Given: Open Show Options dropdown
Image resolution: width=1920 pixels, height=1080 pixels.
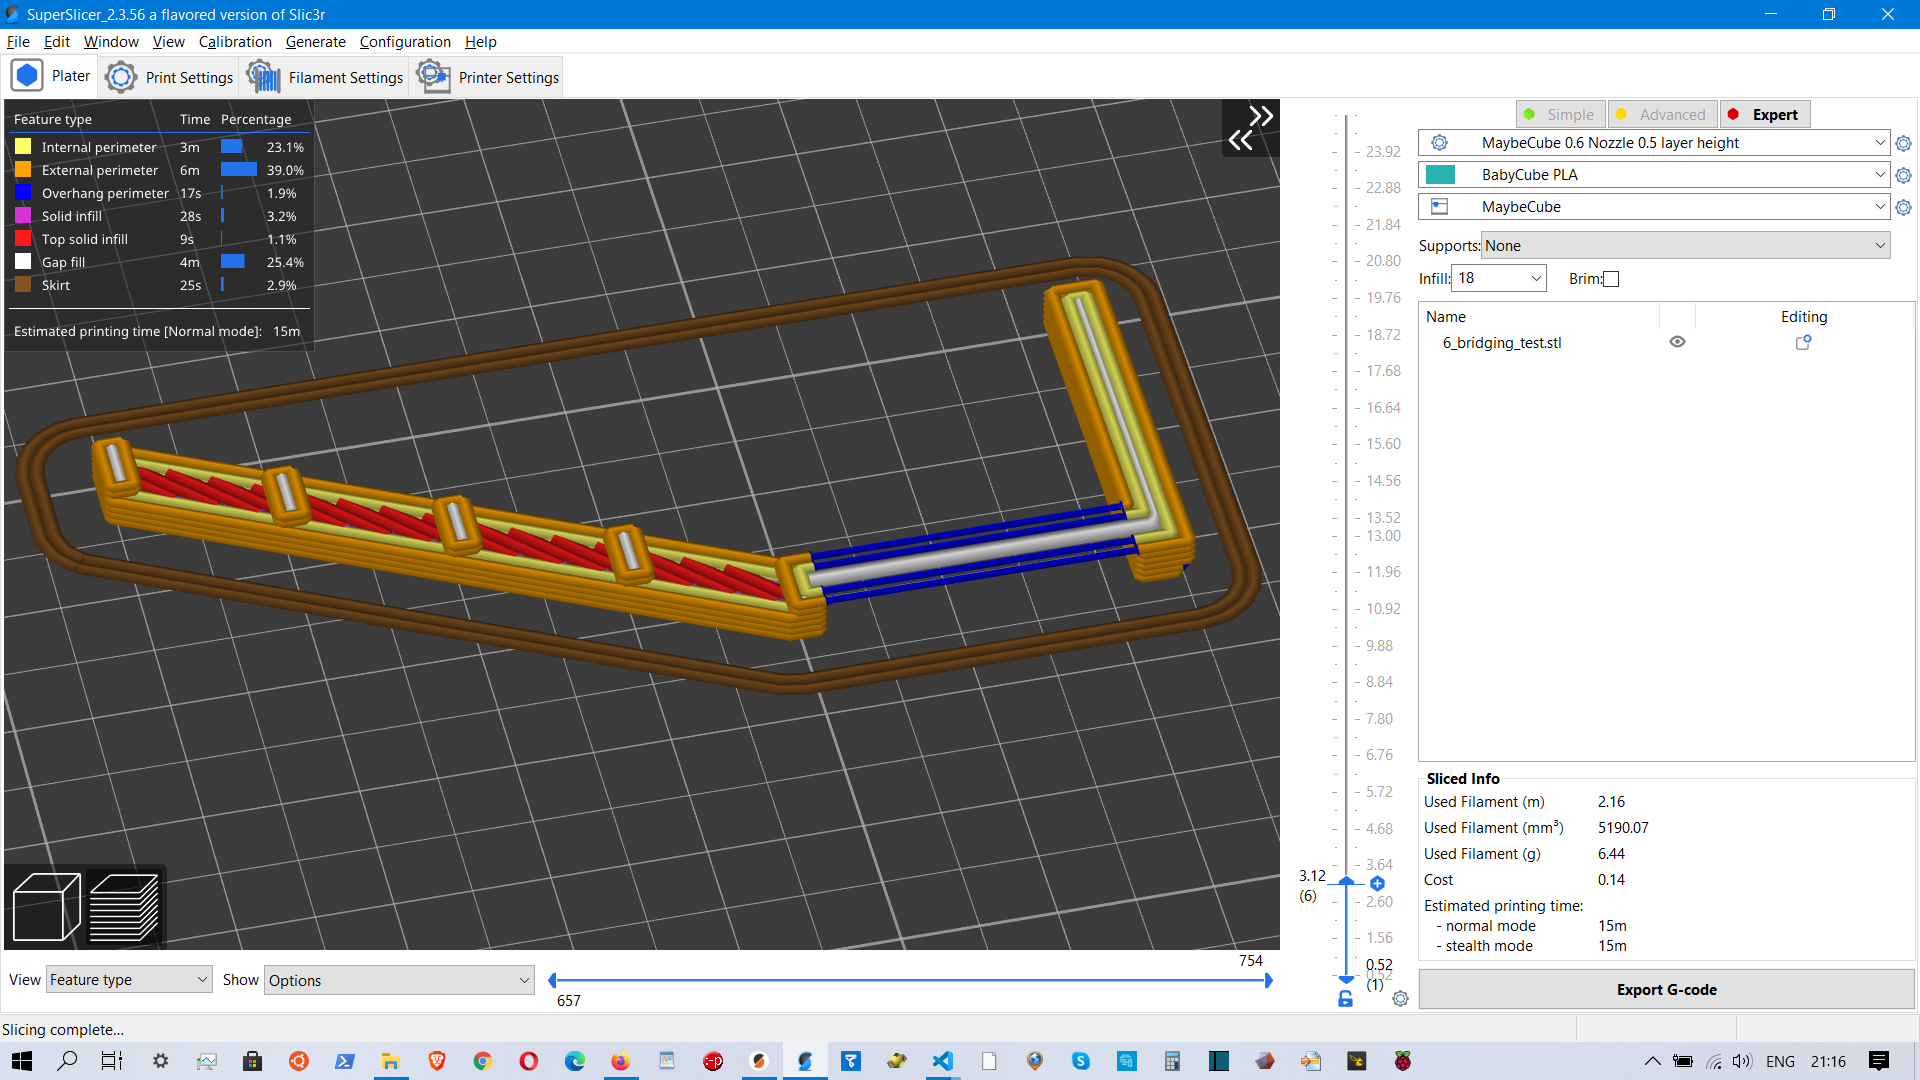Looking at the screenshot, I should coord(399,980).
